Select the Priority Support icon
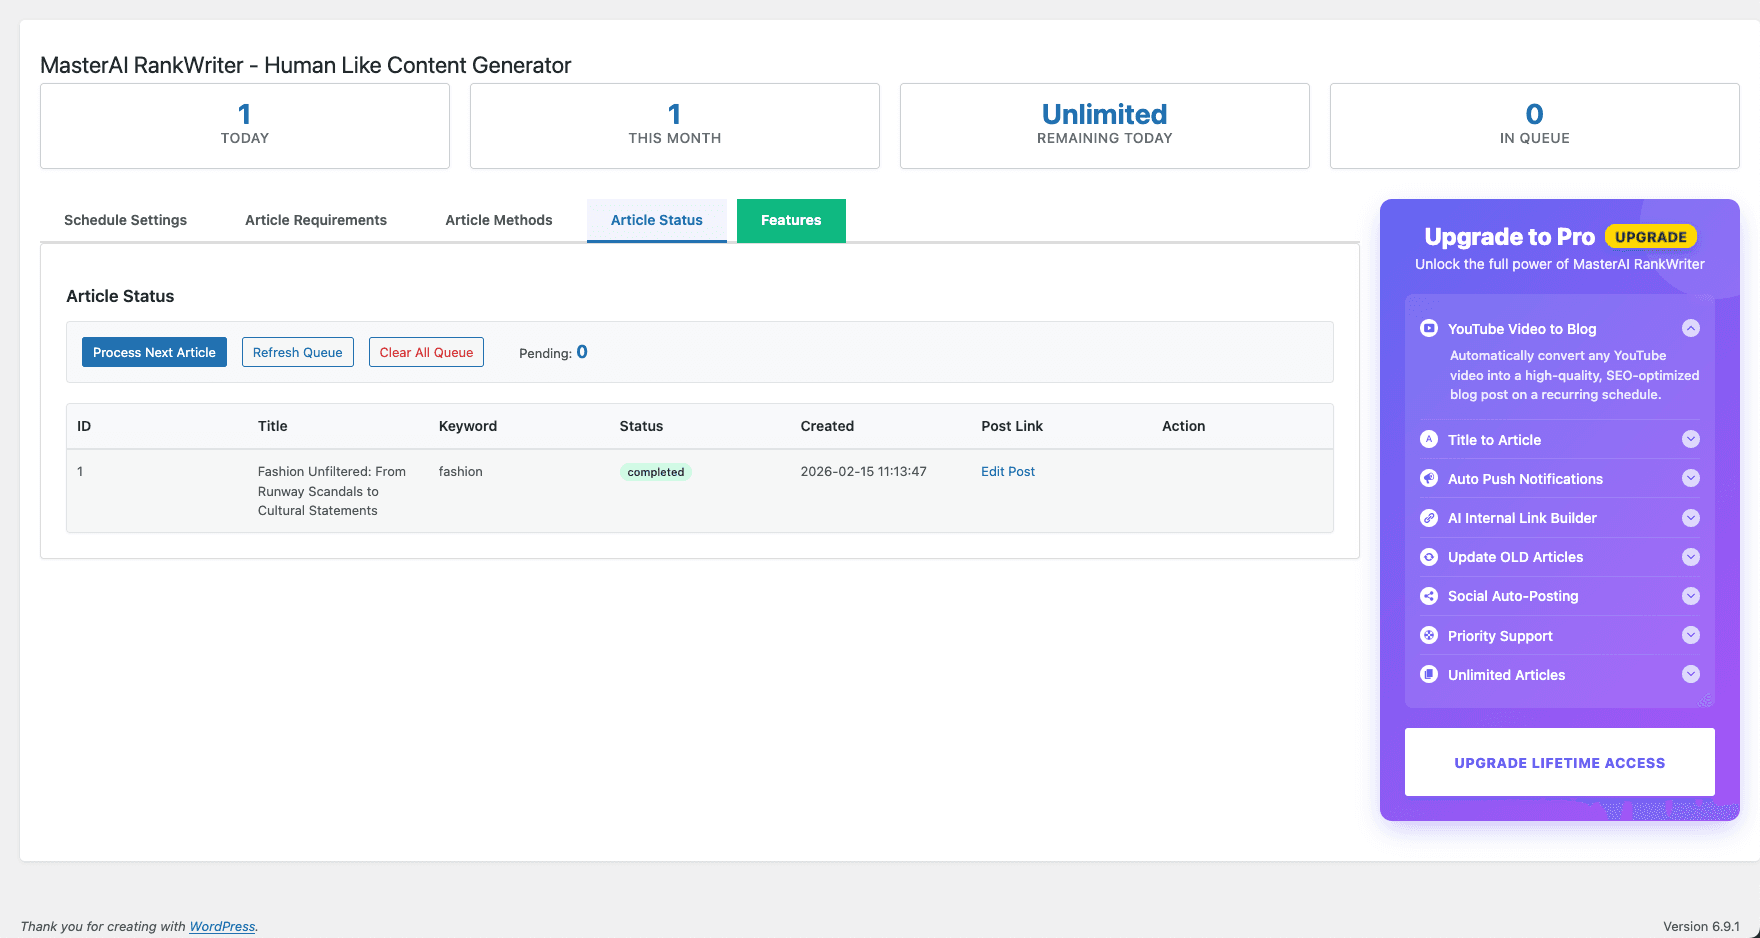 pos(1428,635)
